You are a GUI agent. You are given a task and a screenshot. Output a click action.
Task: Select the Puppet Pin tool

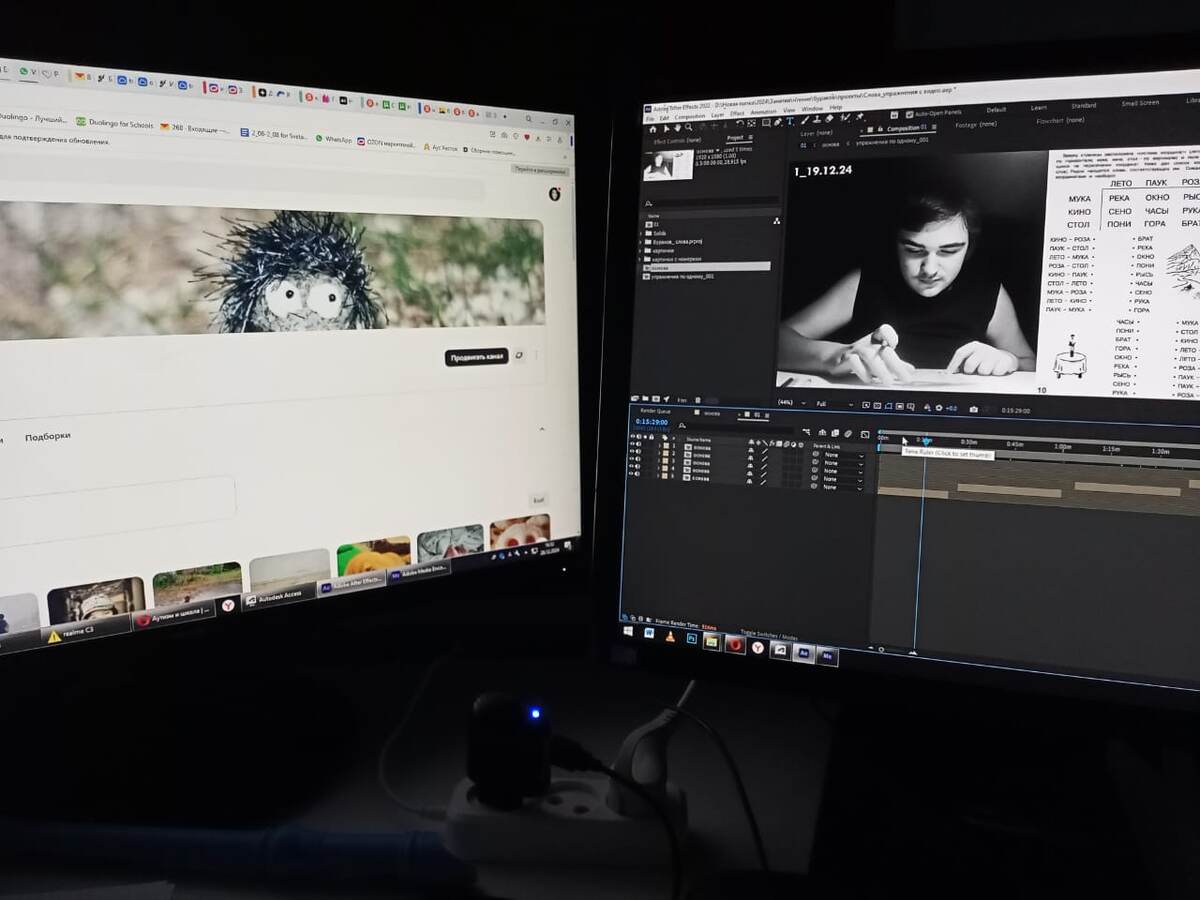pyautogui.click(x=860, y=117)
